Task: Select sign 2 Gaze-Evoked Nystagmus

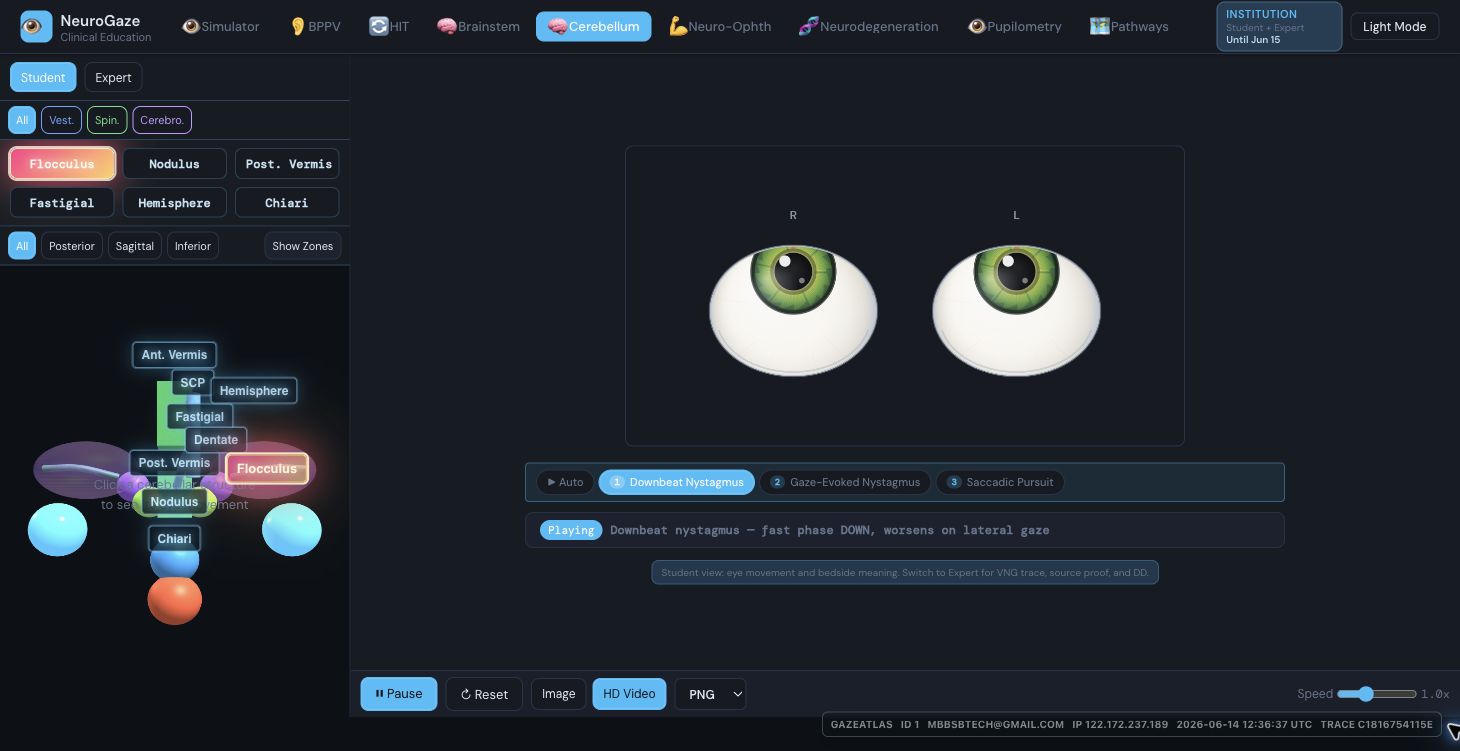Action: pyautogui.click(x=846, y=482)
